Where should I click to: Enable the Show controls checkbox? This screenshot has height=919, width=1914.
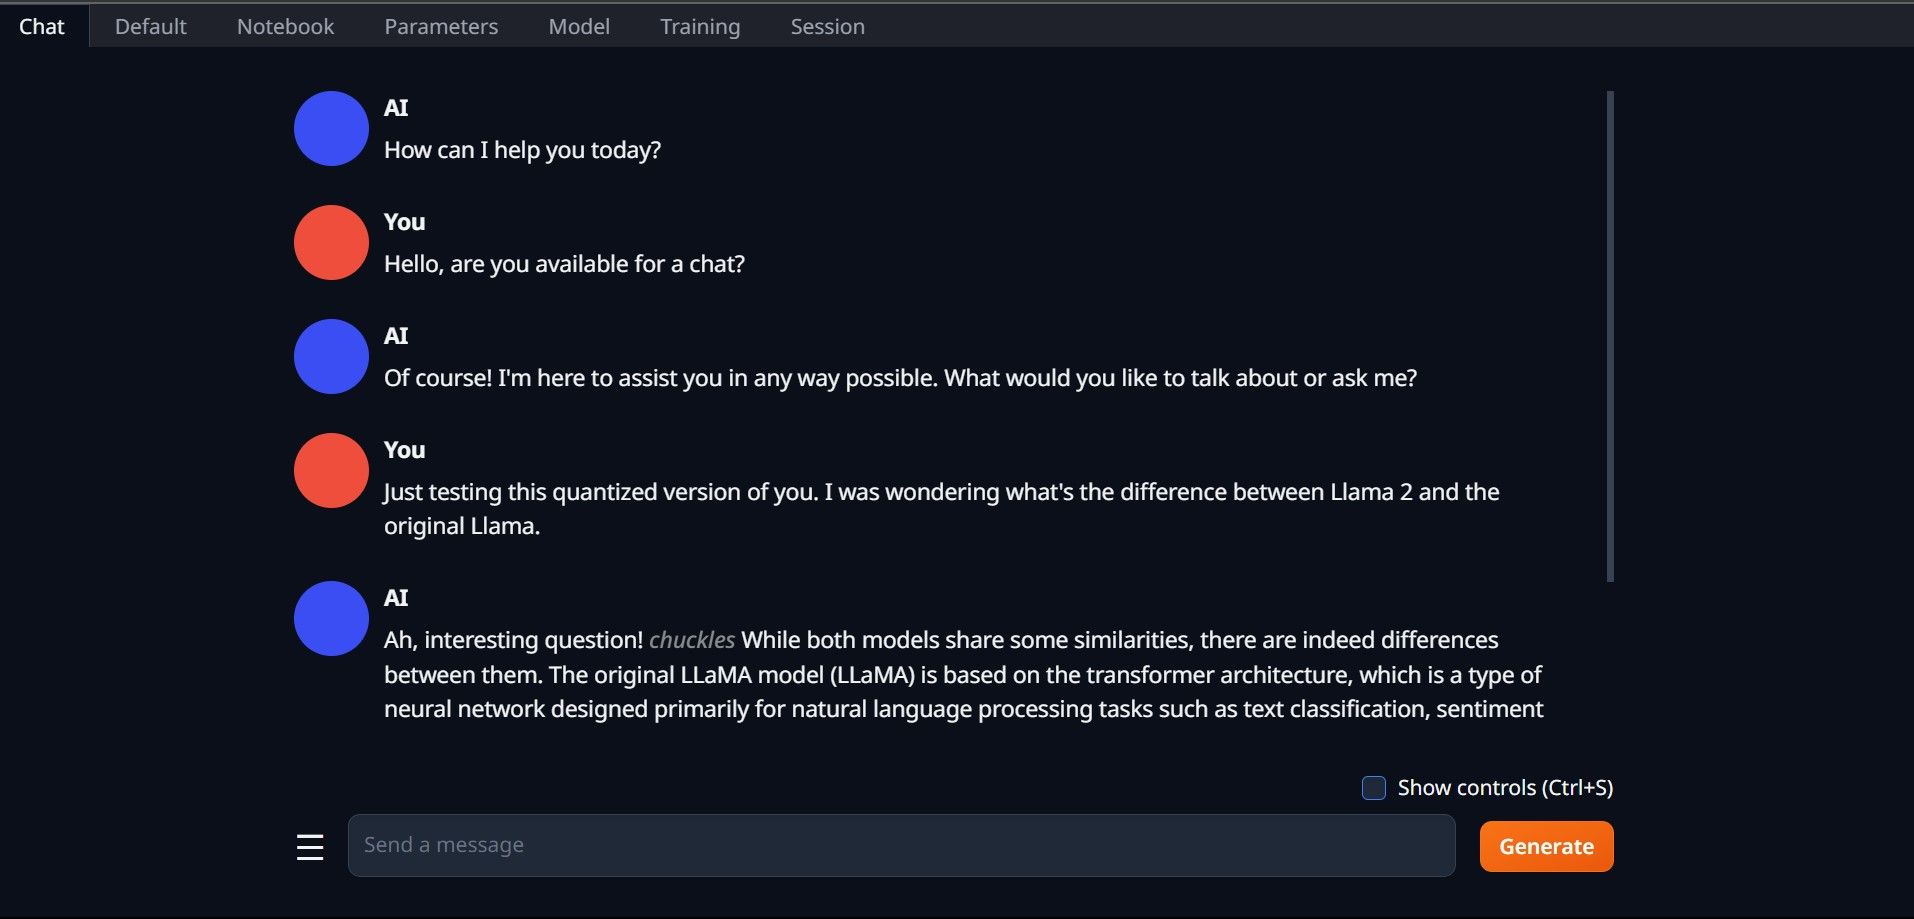coord(1372,788)
